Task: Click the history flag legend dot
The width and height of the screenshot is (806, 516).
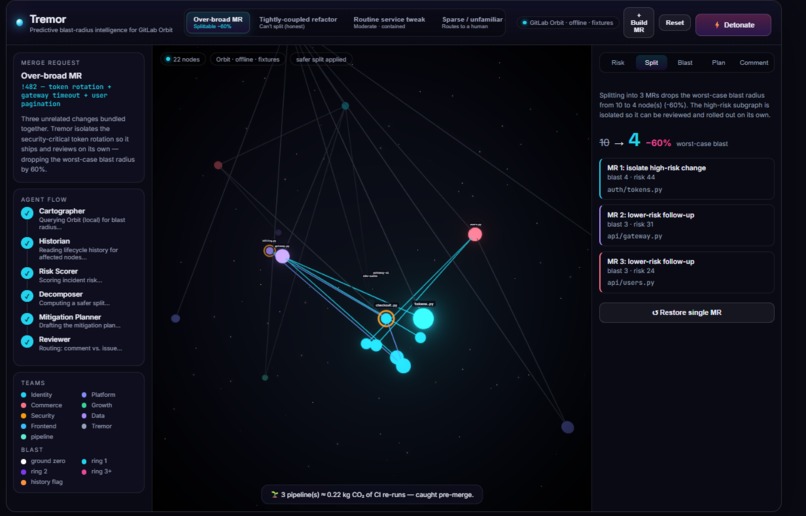Action: click(24, 482)
